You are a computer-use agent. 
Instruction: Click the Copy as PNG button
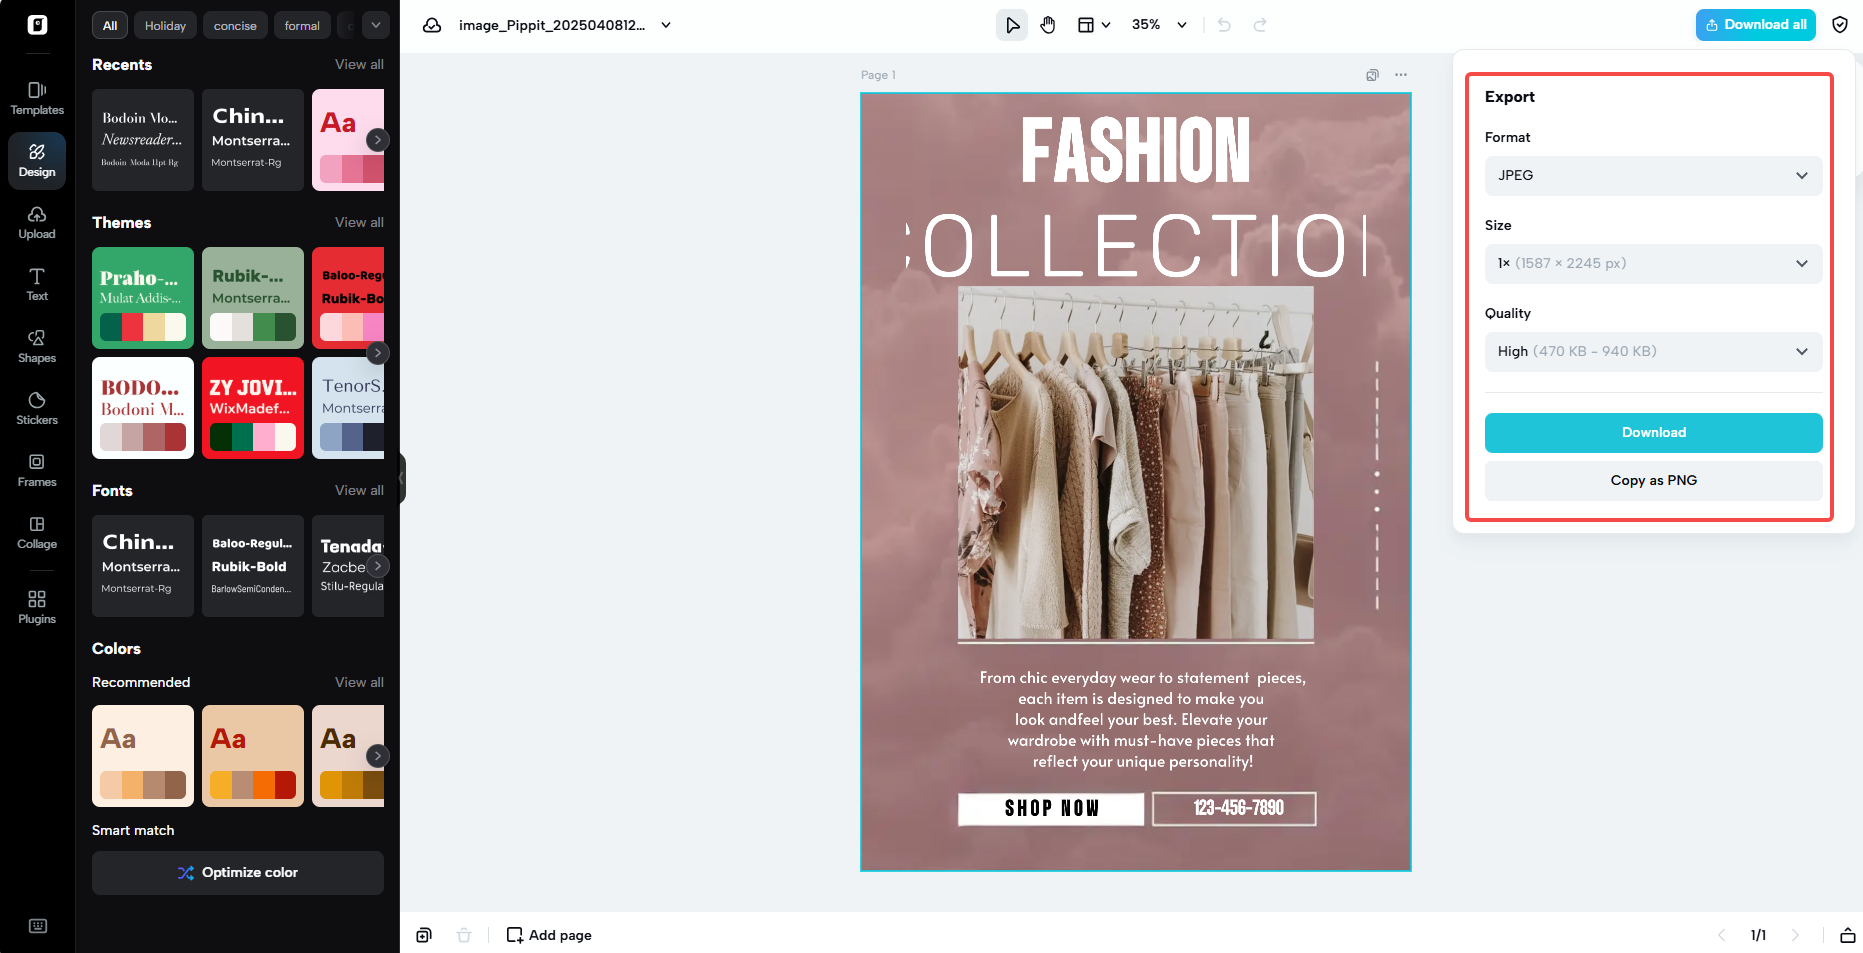point(1653,481)
